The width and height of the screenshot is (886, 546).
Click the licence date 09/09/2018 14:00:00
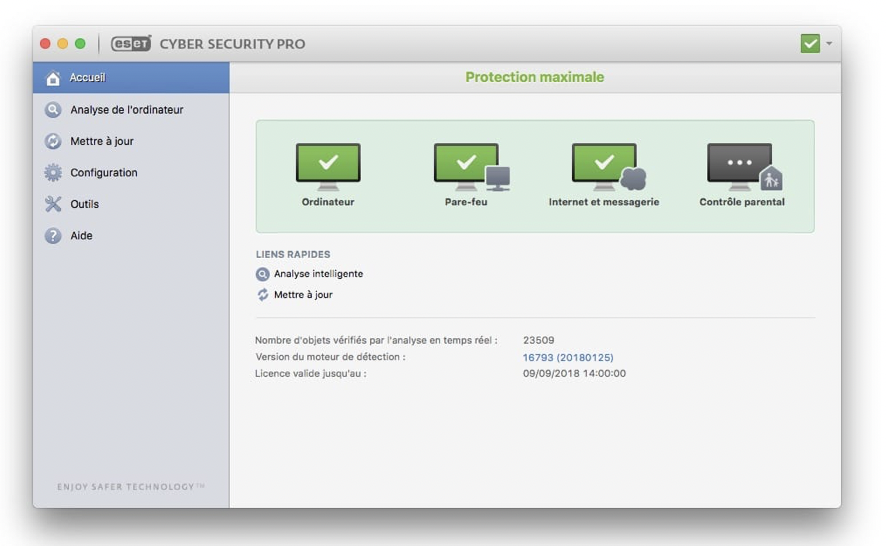point(574,374)
